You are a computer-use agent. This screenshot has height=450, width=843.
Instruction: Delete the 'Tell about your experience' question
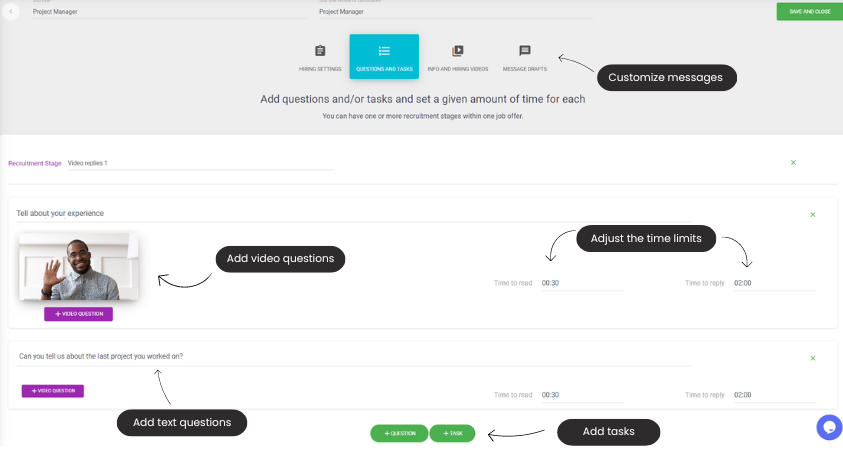[x=813, y=215]
